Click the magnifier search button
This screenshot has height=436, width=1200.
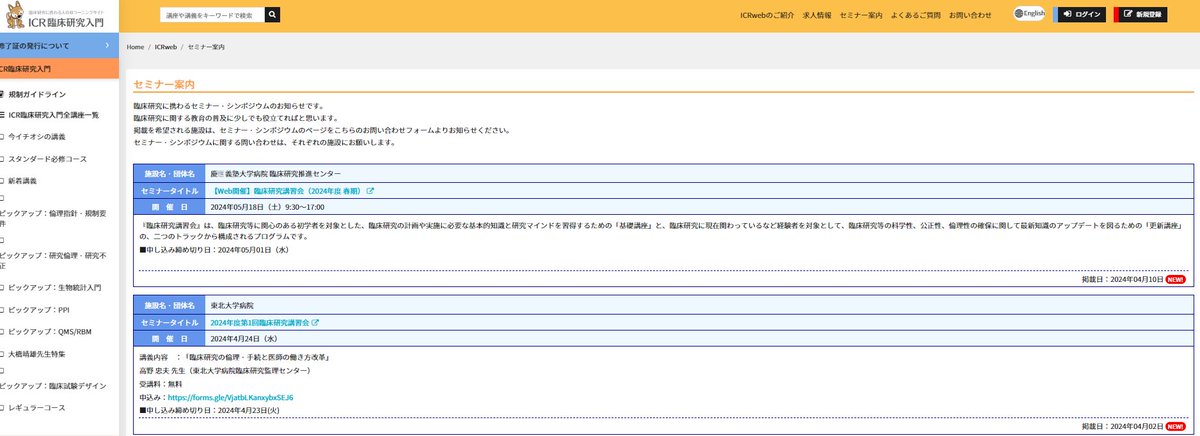point(273,15)
